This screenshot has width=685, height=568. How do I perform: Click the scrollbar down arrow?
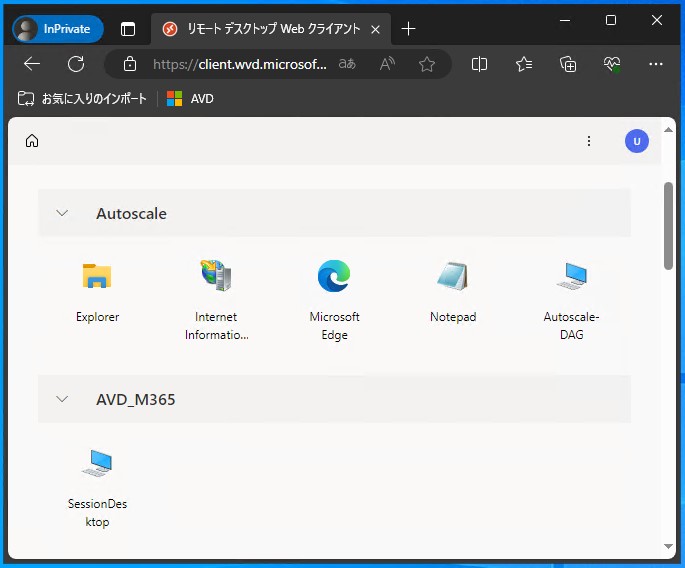[668, 546]
